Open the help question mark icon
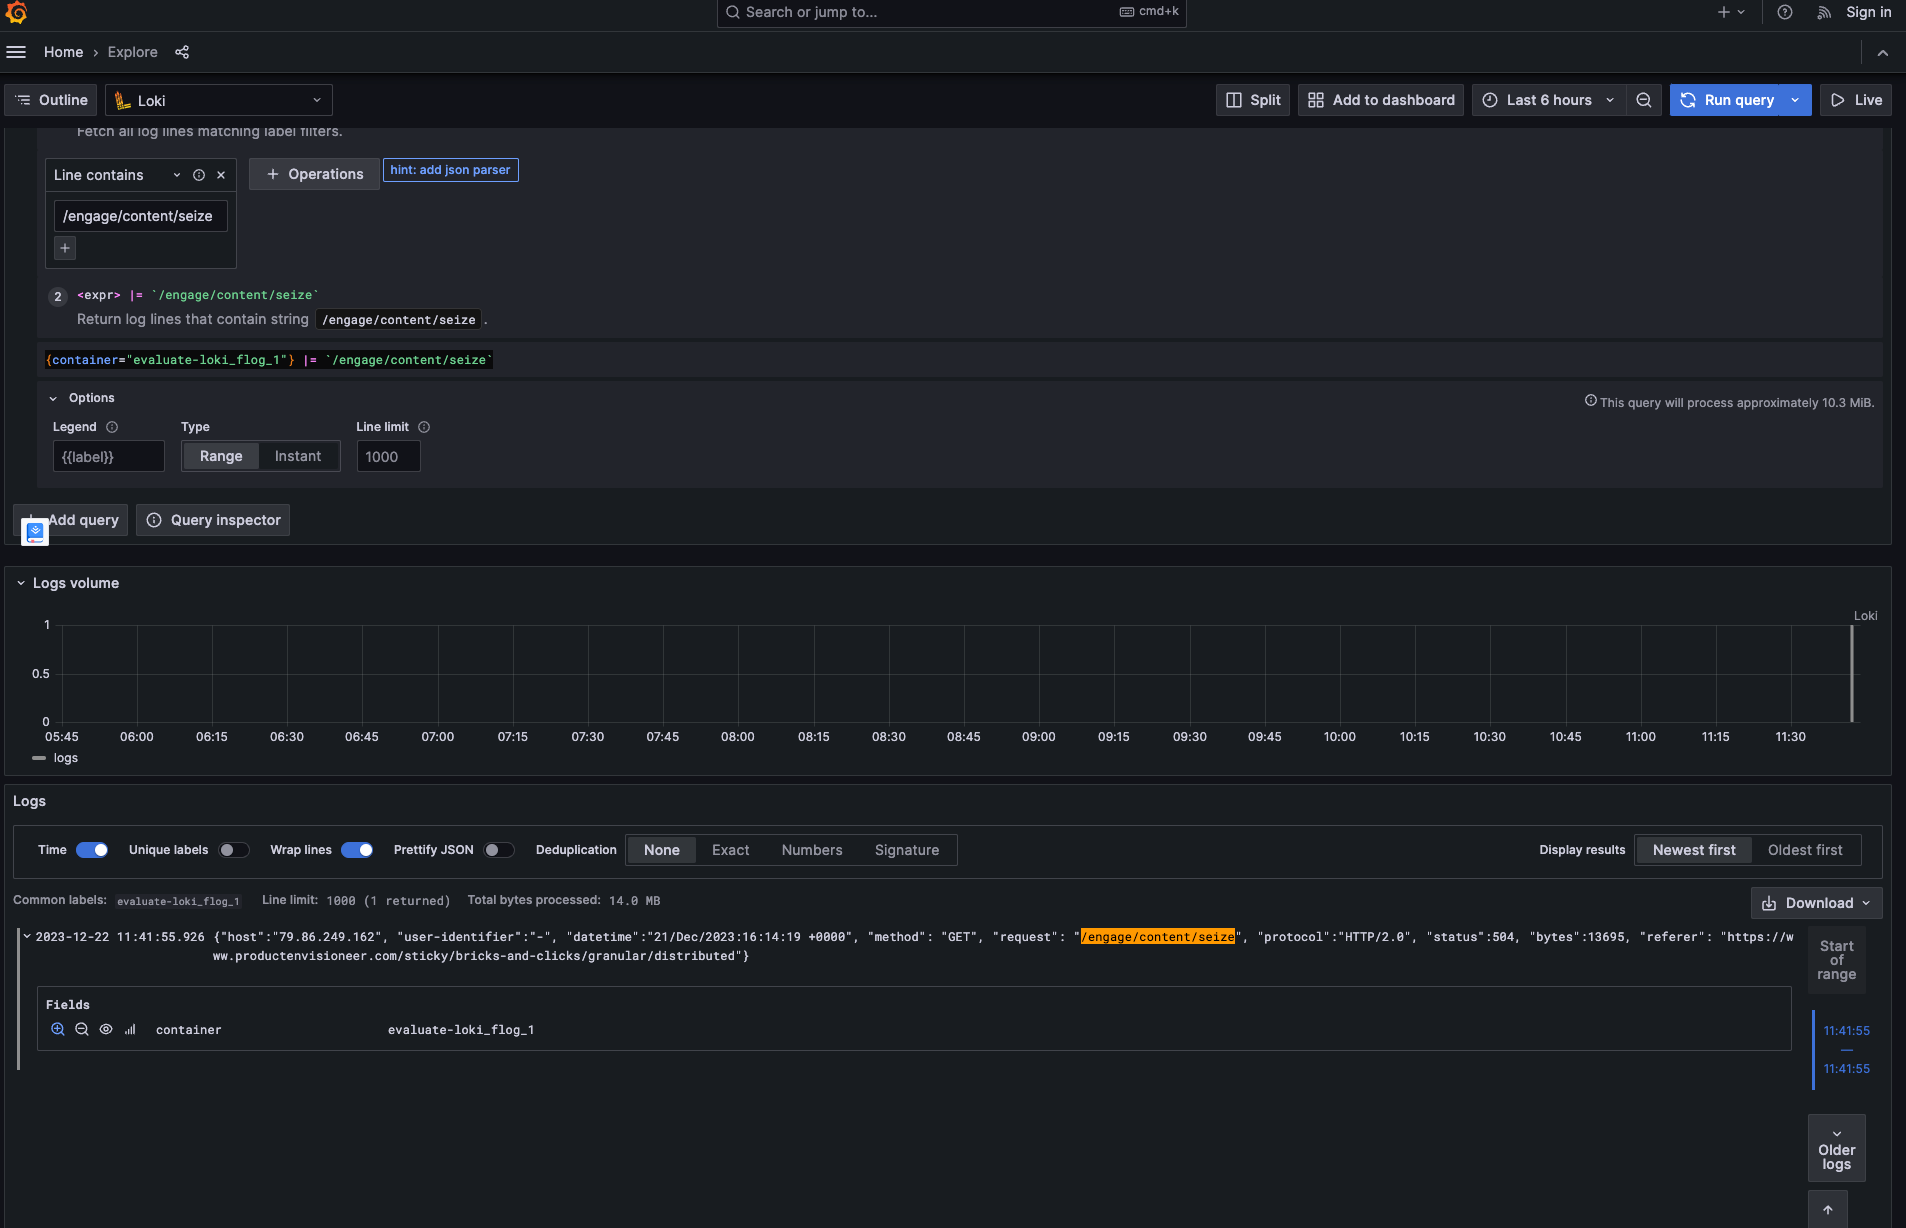This screenshot has height=1228, width=1906. [1785, 12]
